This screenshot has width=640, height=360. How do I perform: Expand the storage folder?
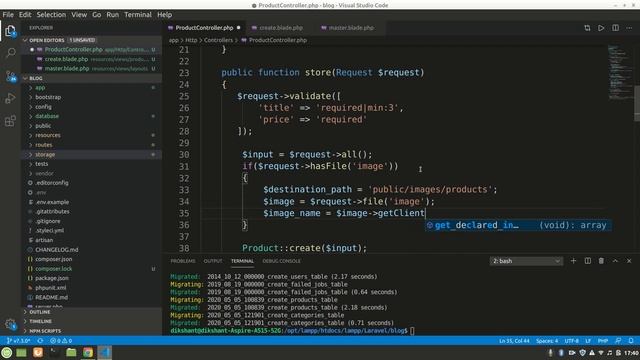point(92,155)
